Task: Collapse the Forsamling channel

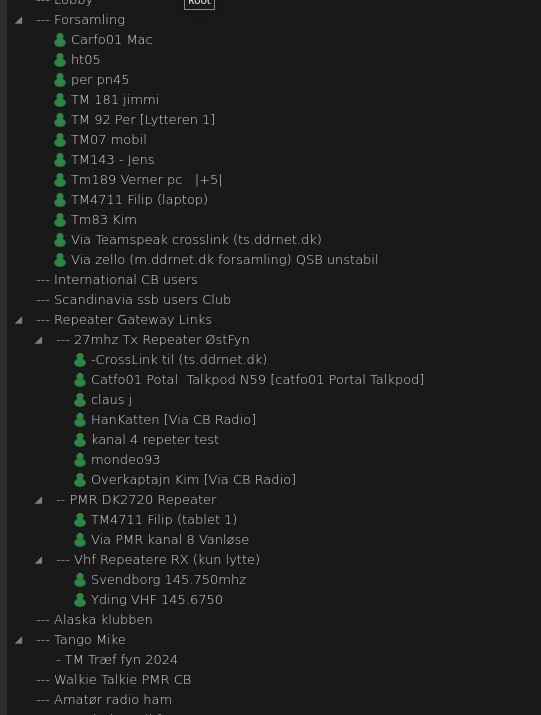Action: (19, 20)
